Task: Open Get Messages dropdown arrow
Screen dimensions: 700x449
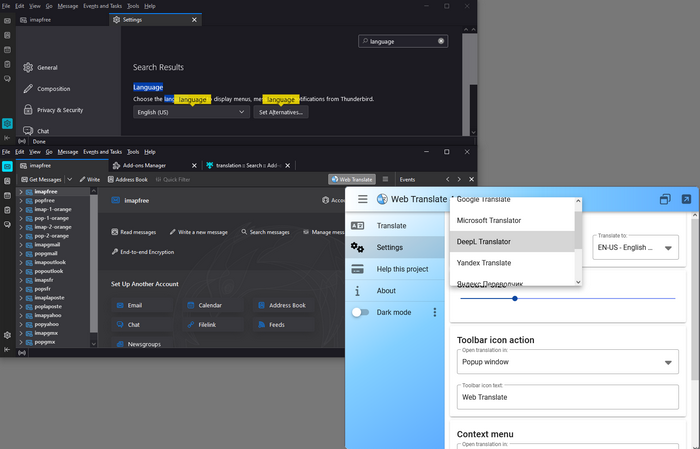Action: point(70,179)
